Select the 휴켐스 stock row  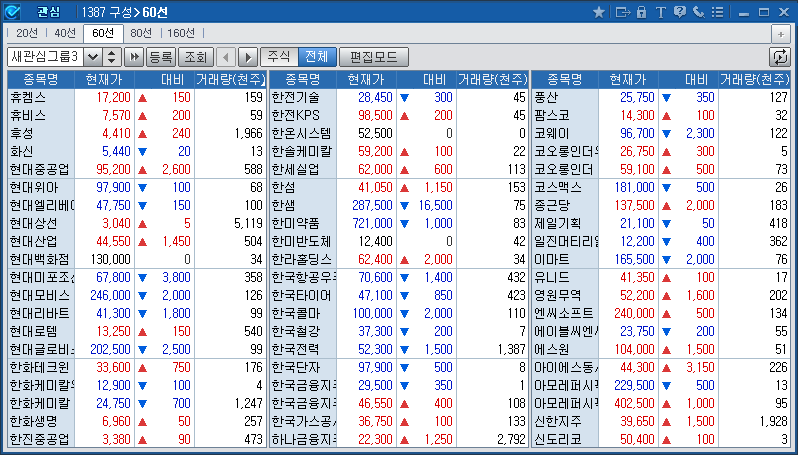tap(137, 97)
